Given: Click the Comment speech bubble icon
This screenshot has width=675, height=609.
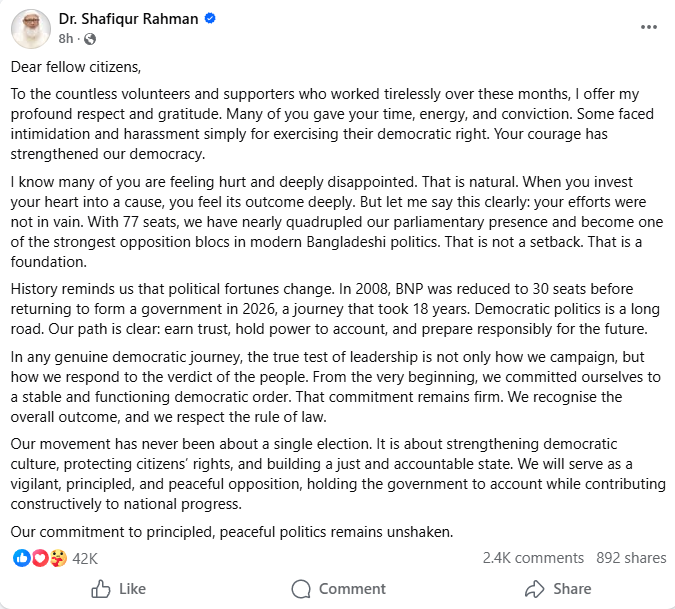Looking at the screenshot, I should pyautogui.click(x=301, y=589).
